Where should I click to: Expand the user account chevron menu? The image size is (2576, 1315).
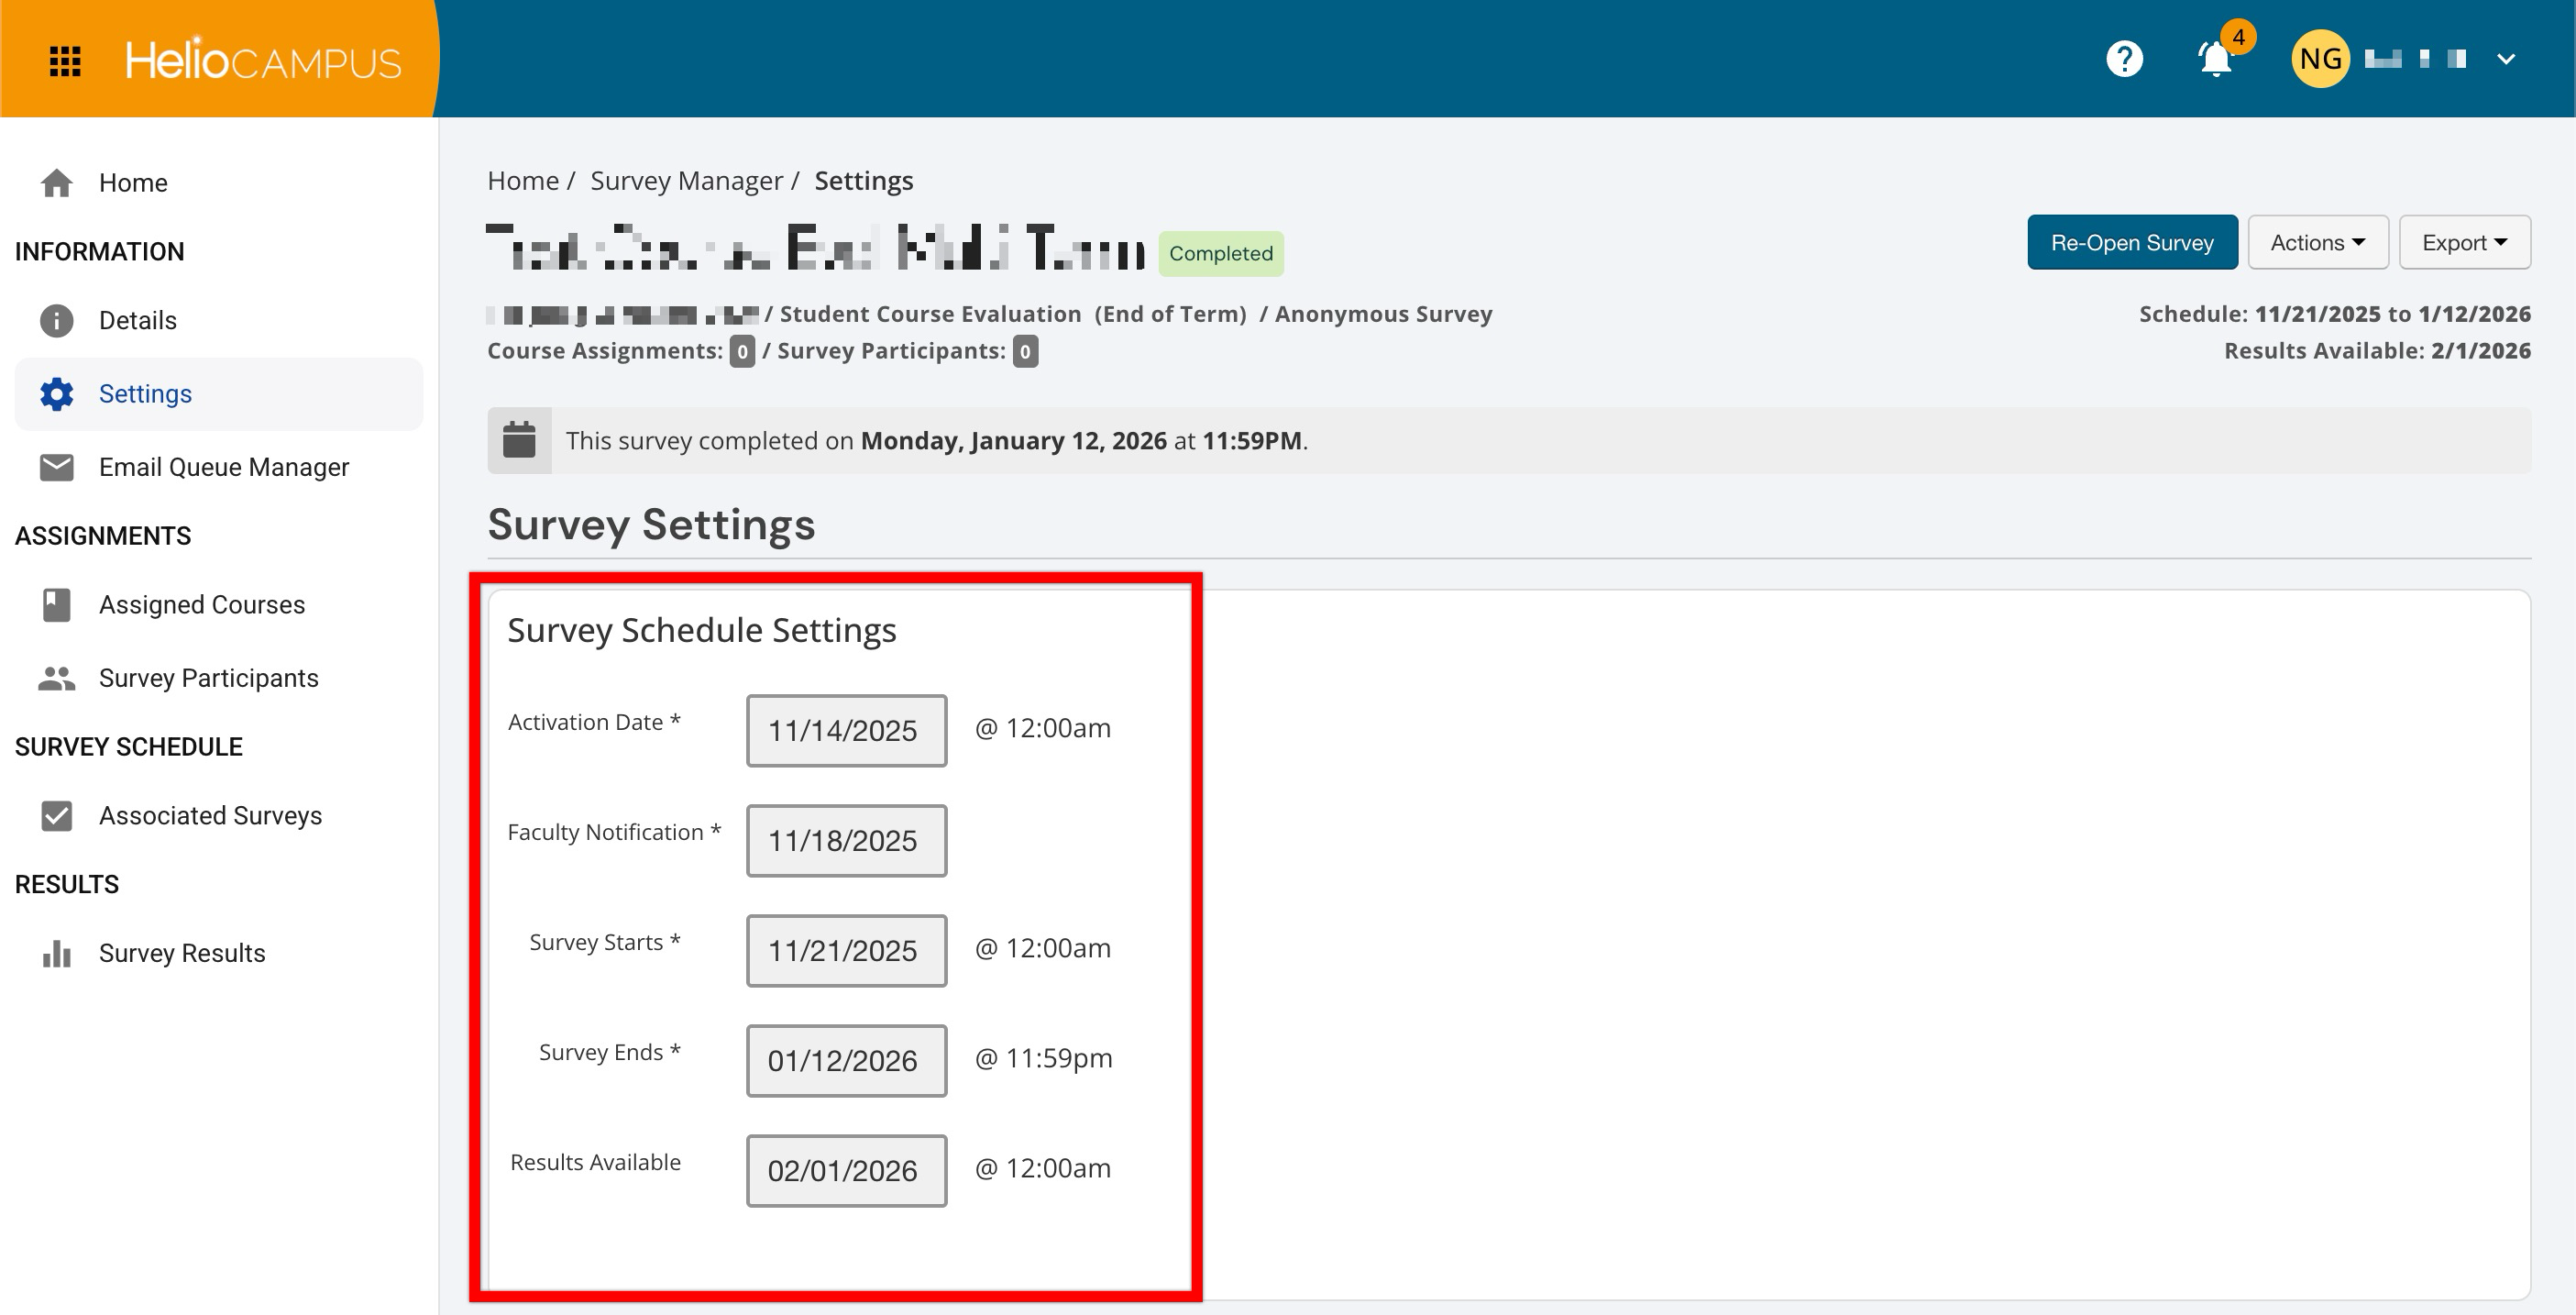pos(2506,59)
